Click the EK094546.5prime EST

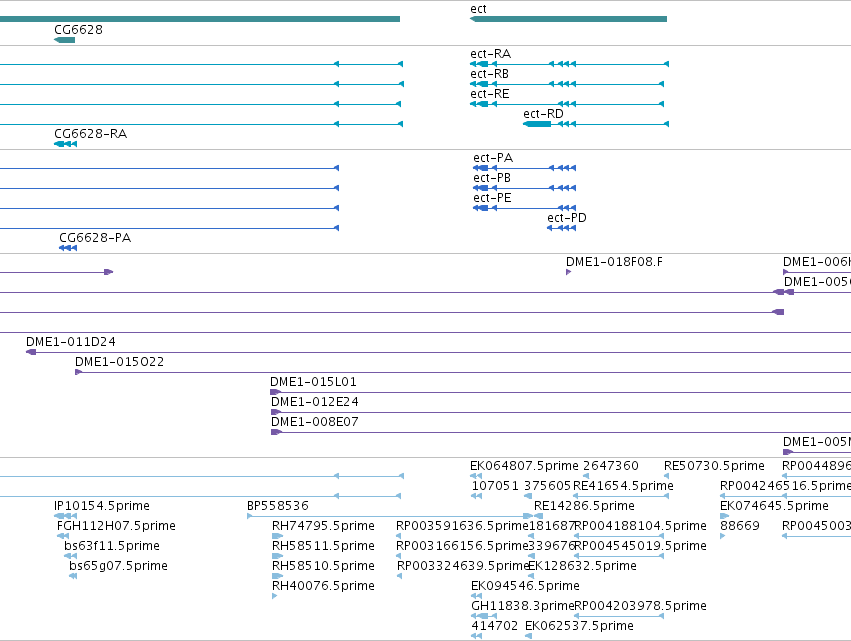477,596
